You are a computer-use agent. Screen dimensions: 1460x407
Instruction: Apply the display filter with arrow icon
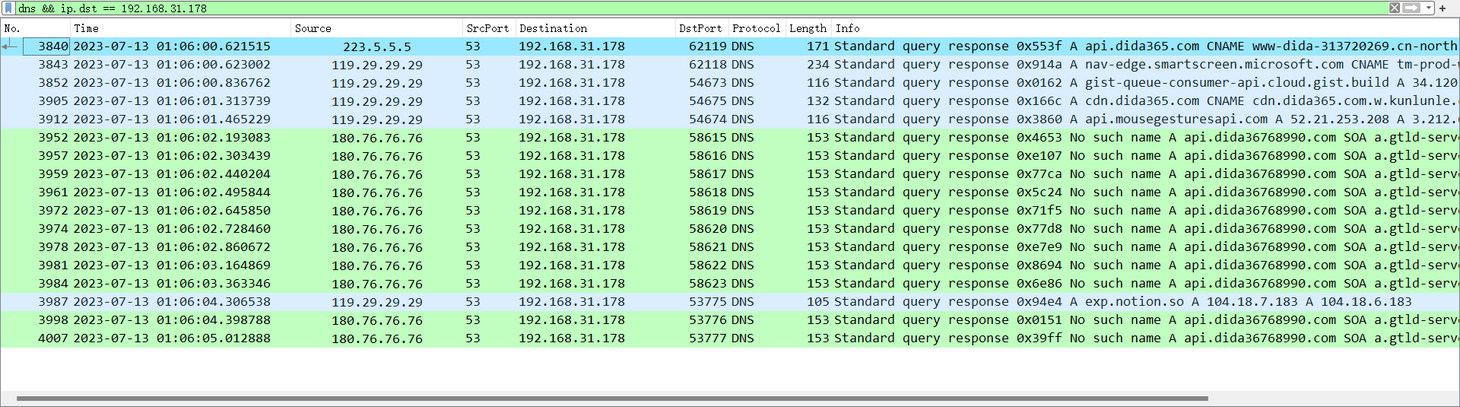tap(1412, 8)
